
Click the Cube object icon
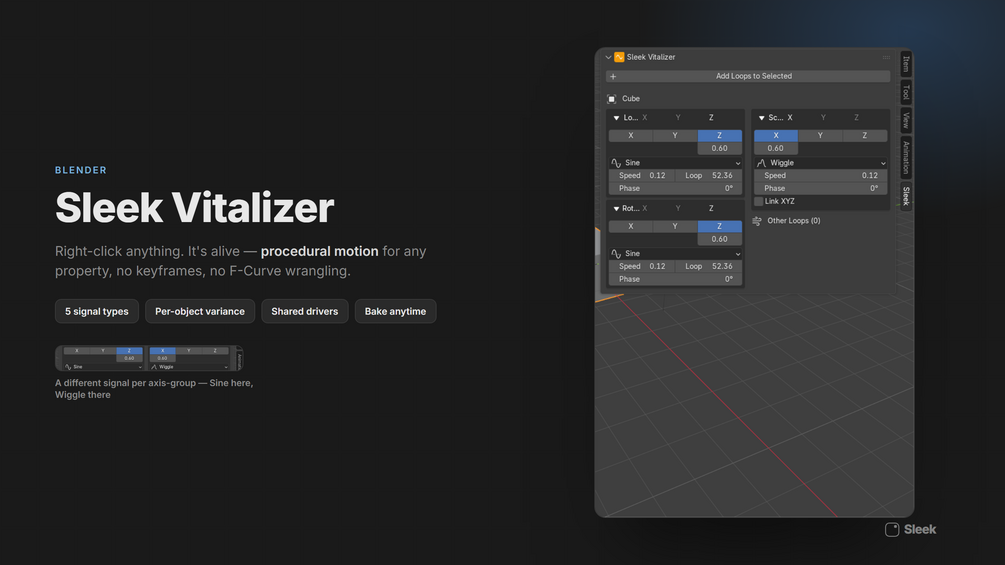(611, 99)
